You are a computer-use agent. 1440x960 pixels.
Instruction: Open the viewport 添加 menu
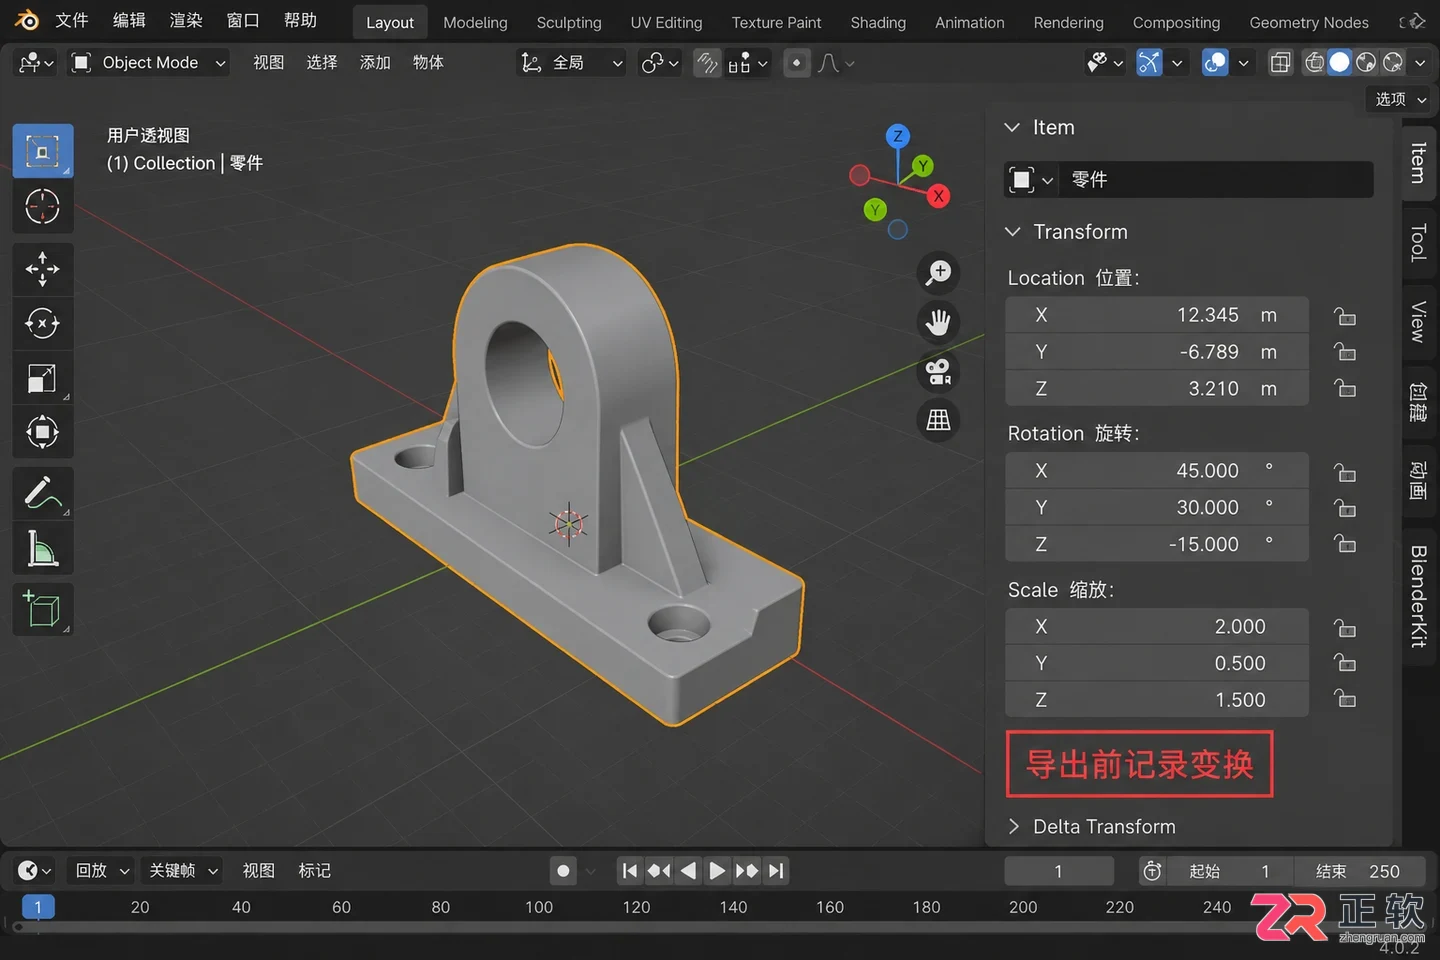pyautogui.click(x=375, y=63)
